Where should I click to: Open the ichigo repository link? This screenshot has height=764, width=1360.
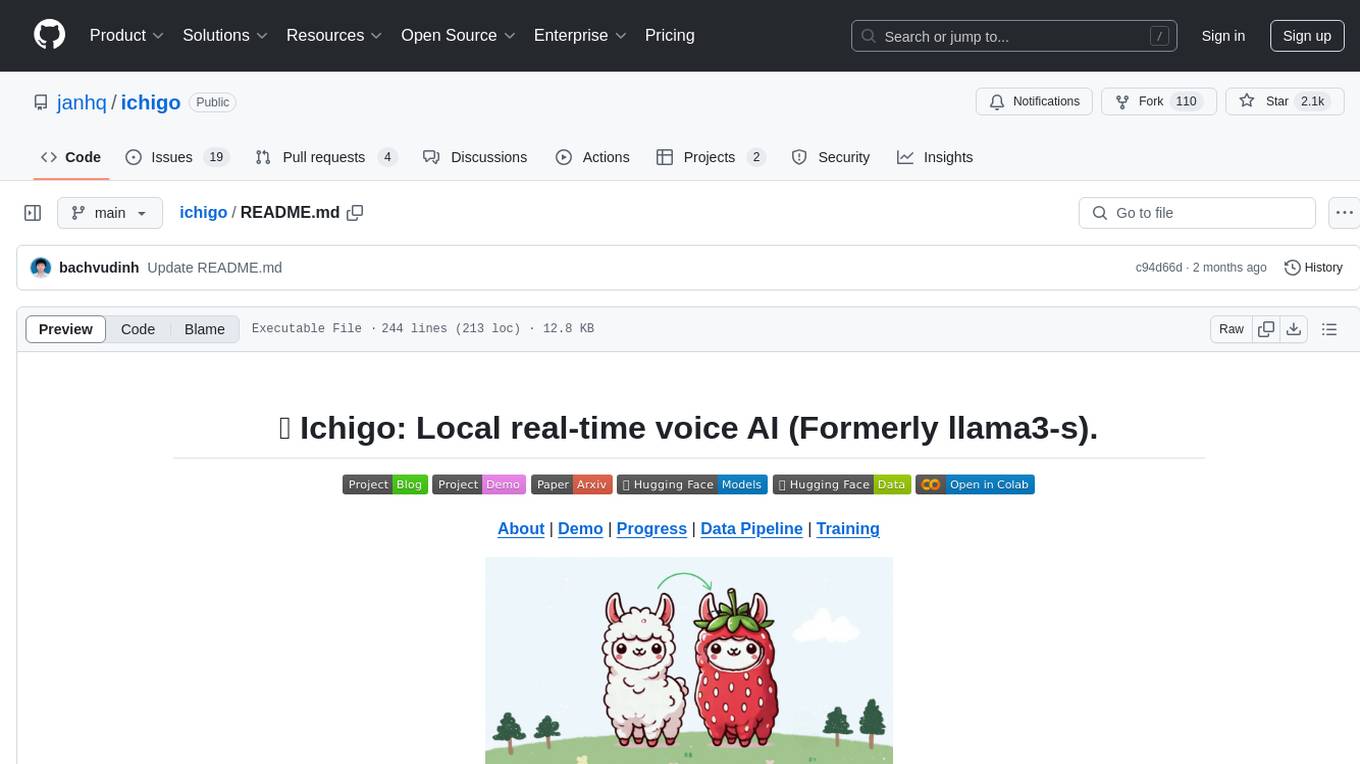coord(151,102)
